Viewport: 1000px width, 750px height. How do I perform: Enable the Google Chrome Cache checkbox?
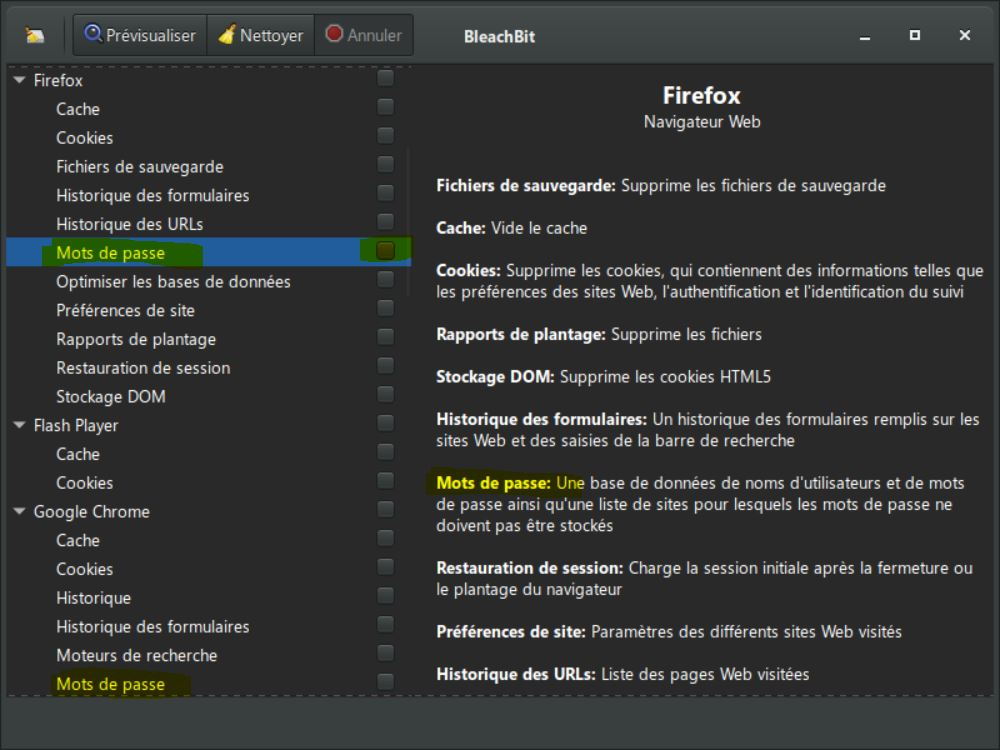pos(385,538)
